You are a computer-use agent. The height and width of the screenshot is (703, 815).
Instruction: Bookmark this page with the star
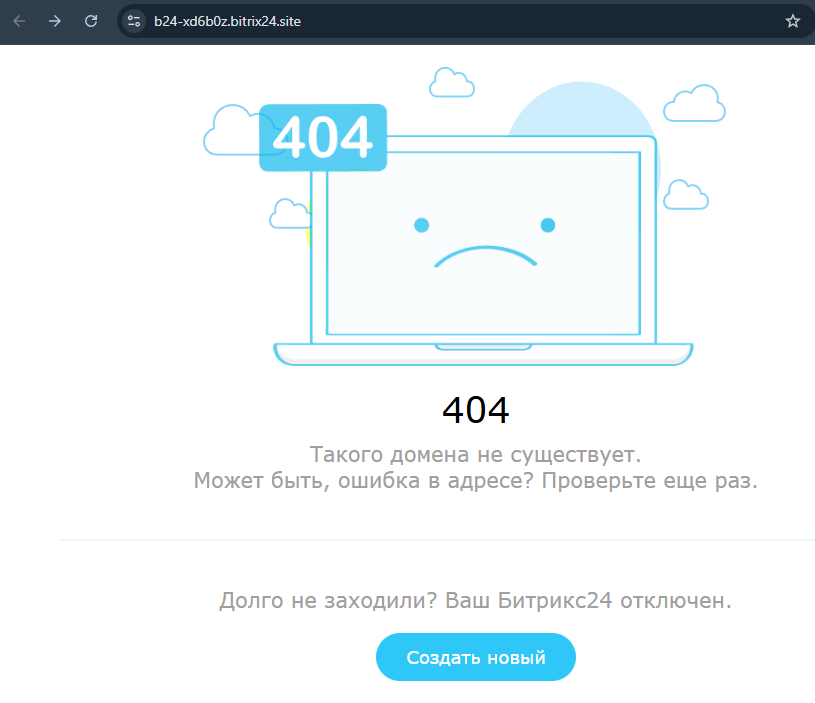pyautogui.click(x=793, y=21)
